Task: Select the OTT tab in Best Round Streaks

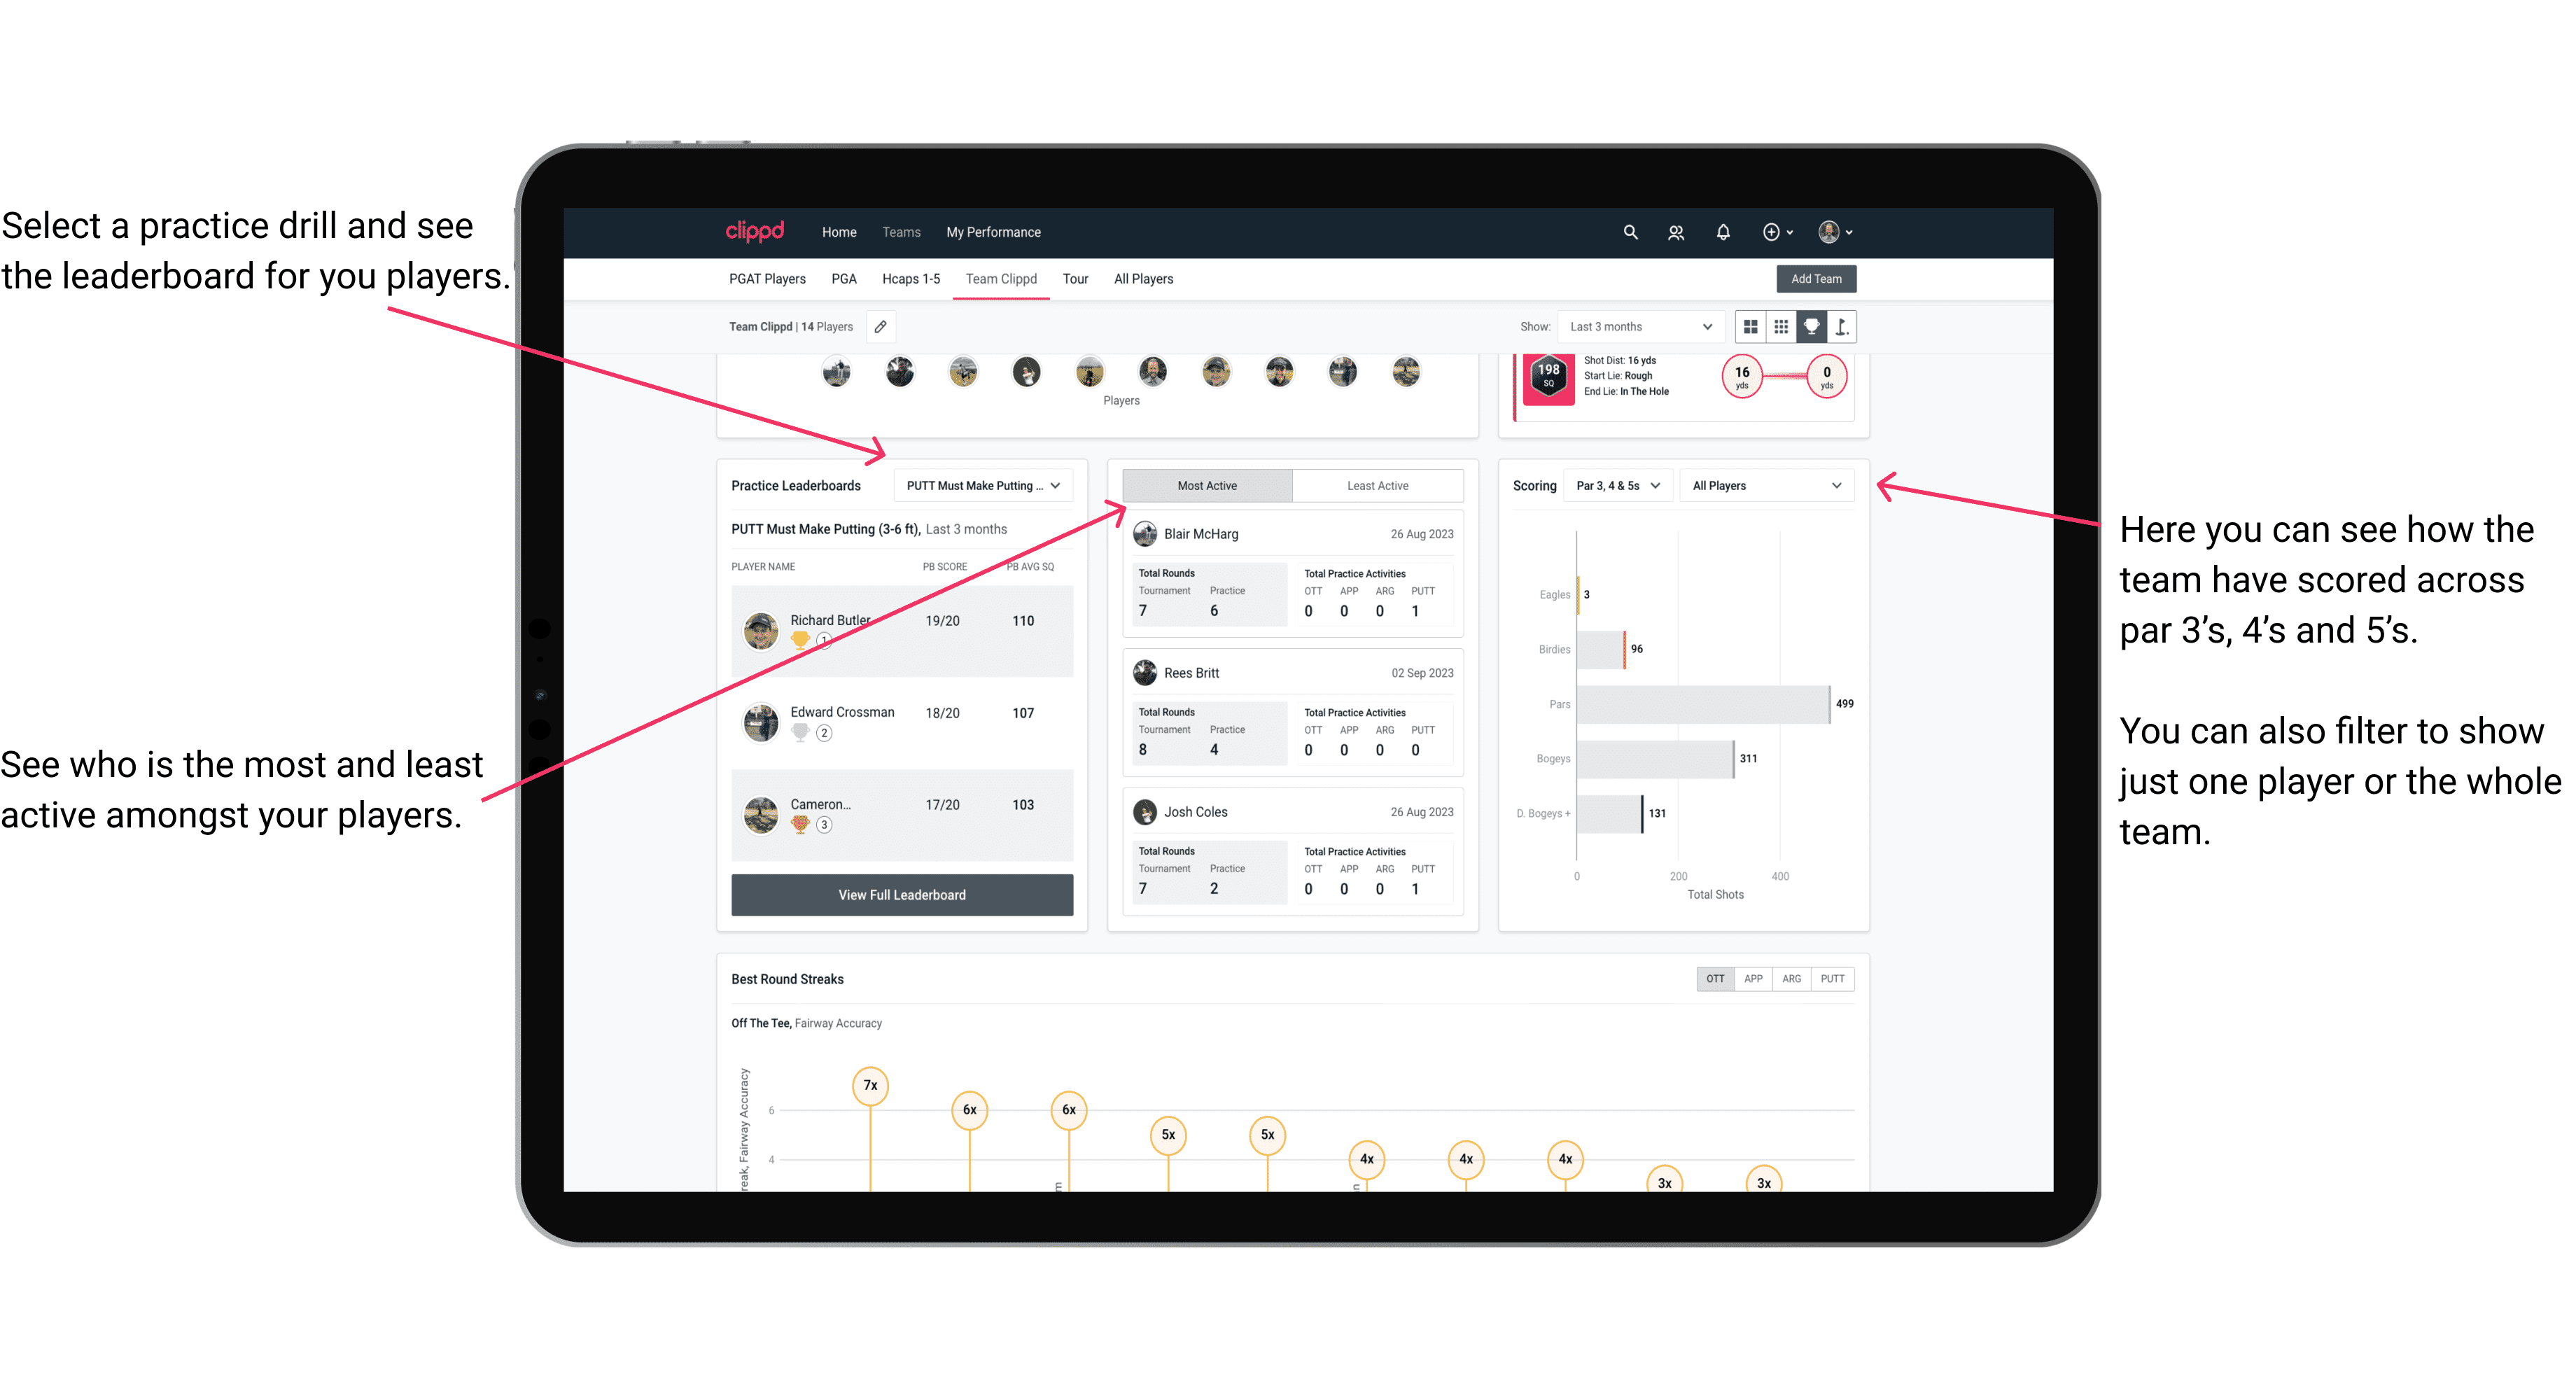Action: (1713, 978)
